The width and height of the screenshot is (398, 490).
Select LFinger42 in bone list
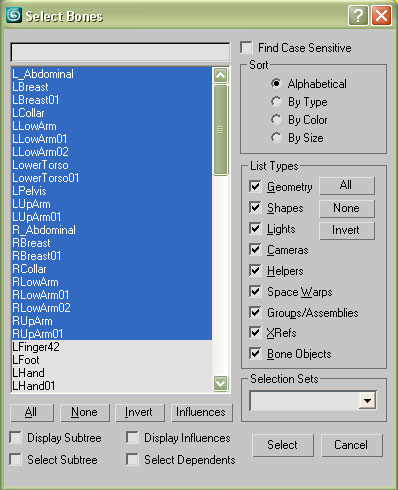tap(112, 347)
